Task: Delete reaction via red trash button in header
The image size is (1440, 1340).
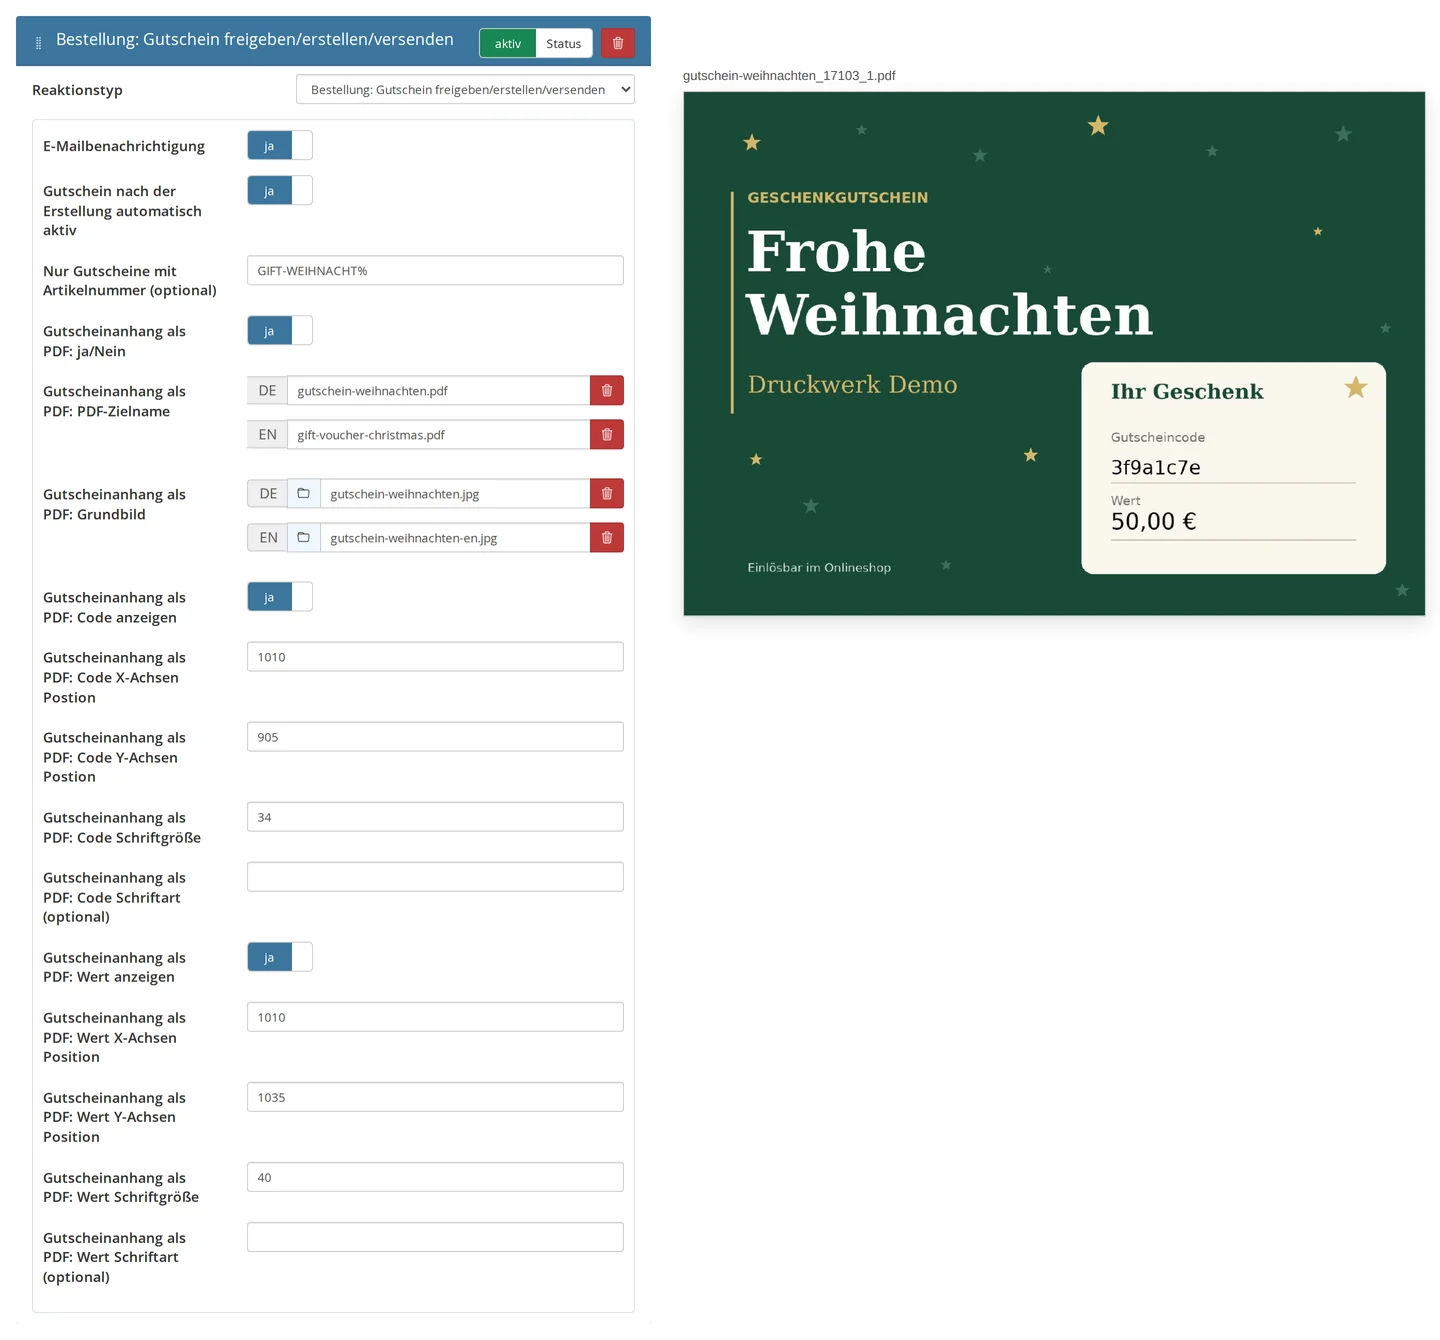Action: (618, 43)
